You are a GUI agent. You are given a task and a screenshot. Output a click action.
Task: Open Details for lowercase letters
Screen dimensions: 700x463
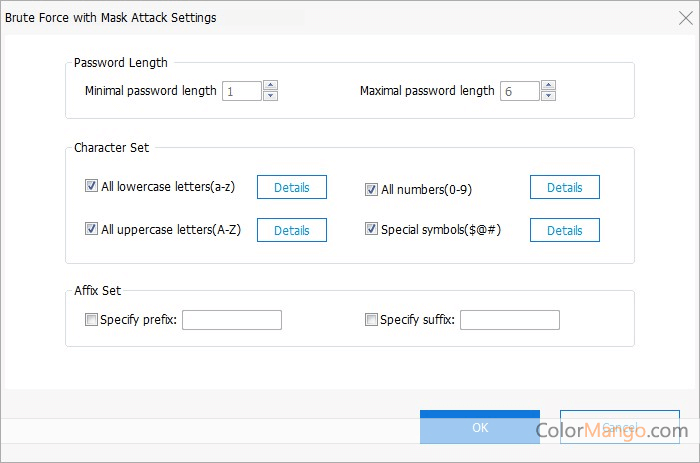292,187
